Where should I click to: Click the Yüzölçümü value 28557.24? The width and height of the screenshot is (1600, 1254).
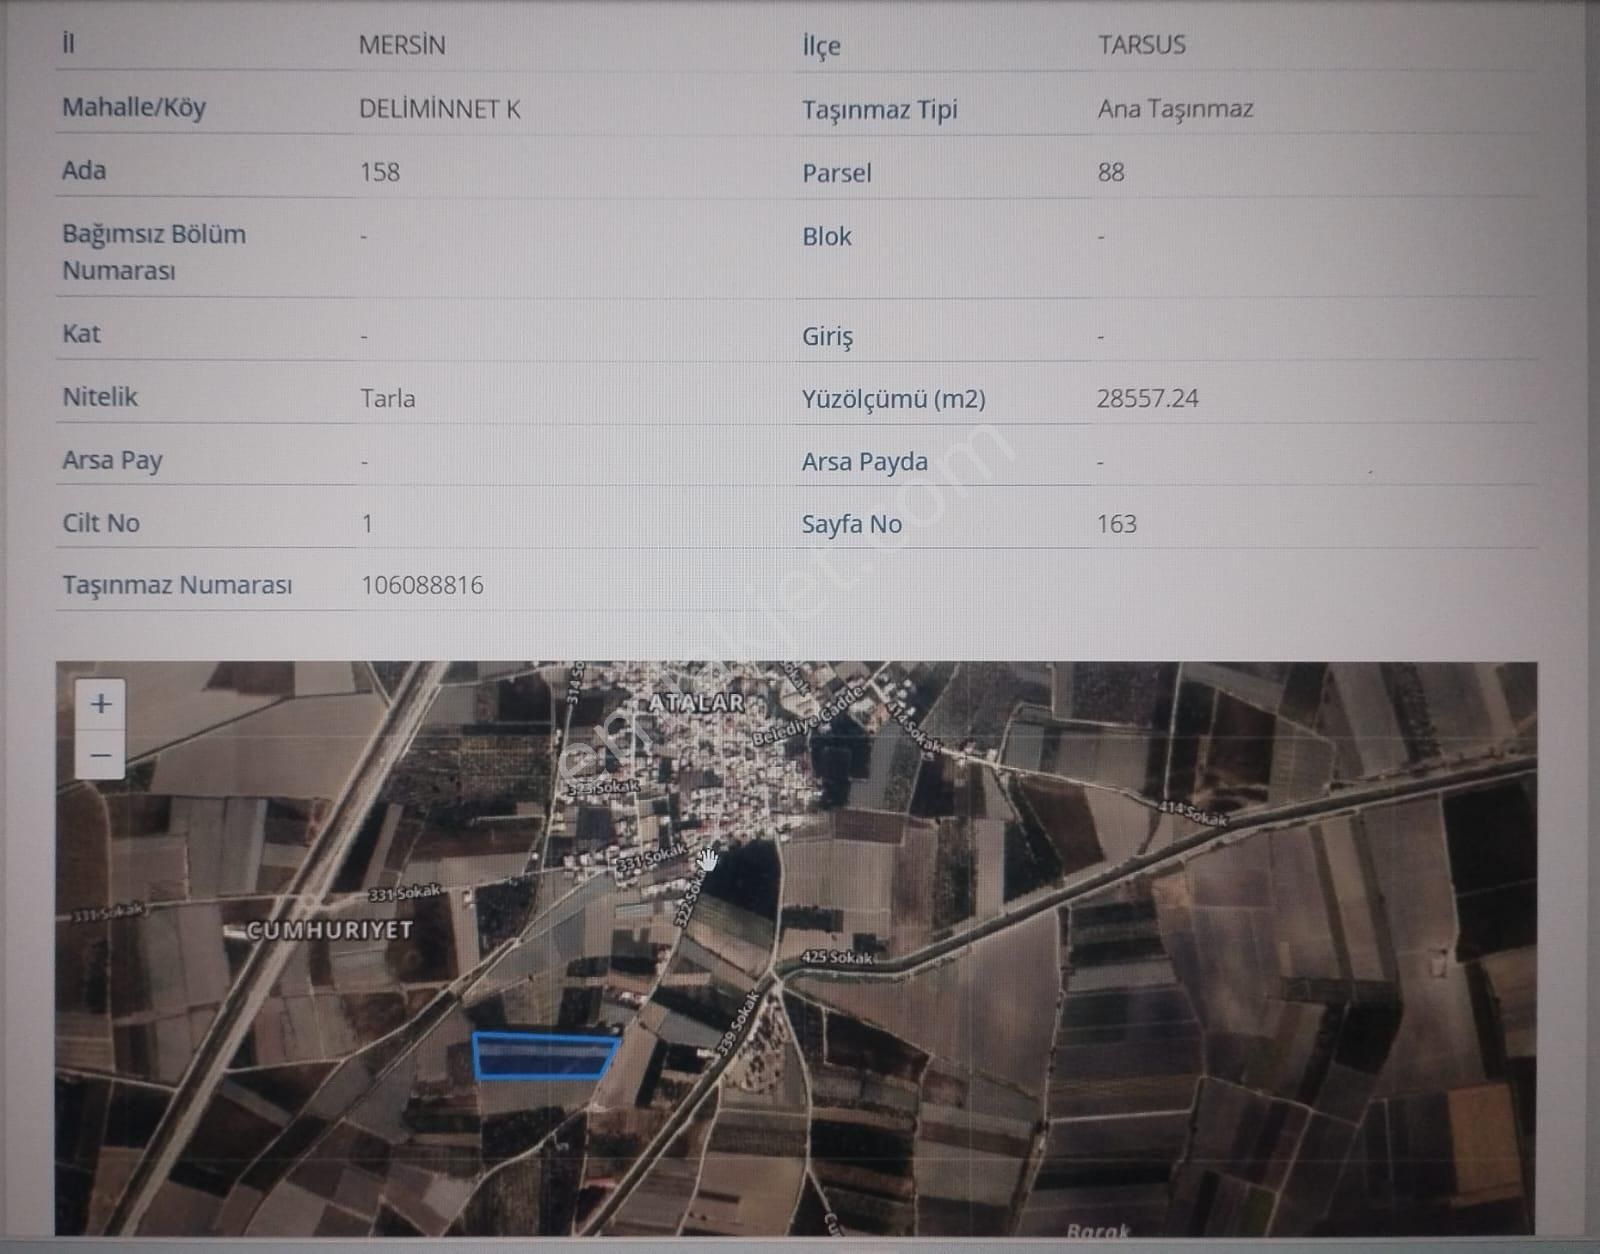click(1147, 398)
